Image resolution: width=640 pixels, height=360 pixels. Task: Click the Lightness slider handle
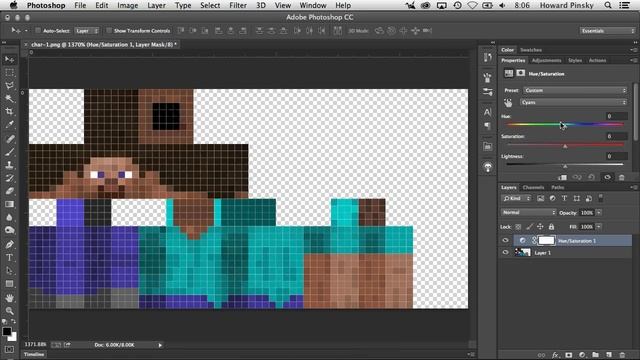[565, 166]
